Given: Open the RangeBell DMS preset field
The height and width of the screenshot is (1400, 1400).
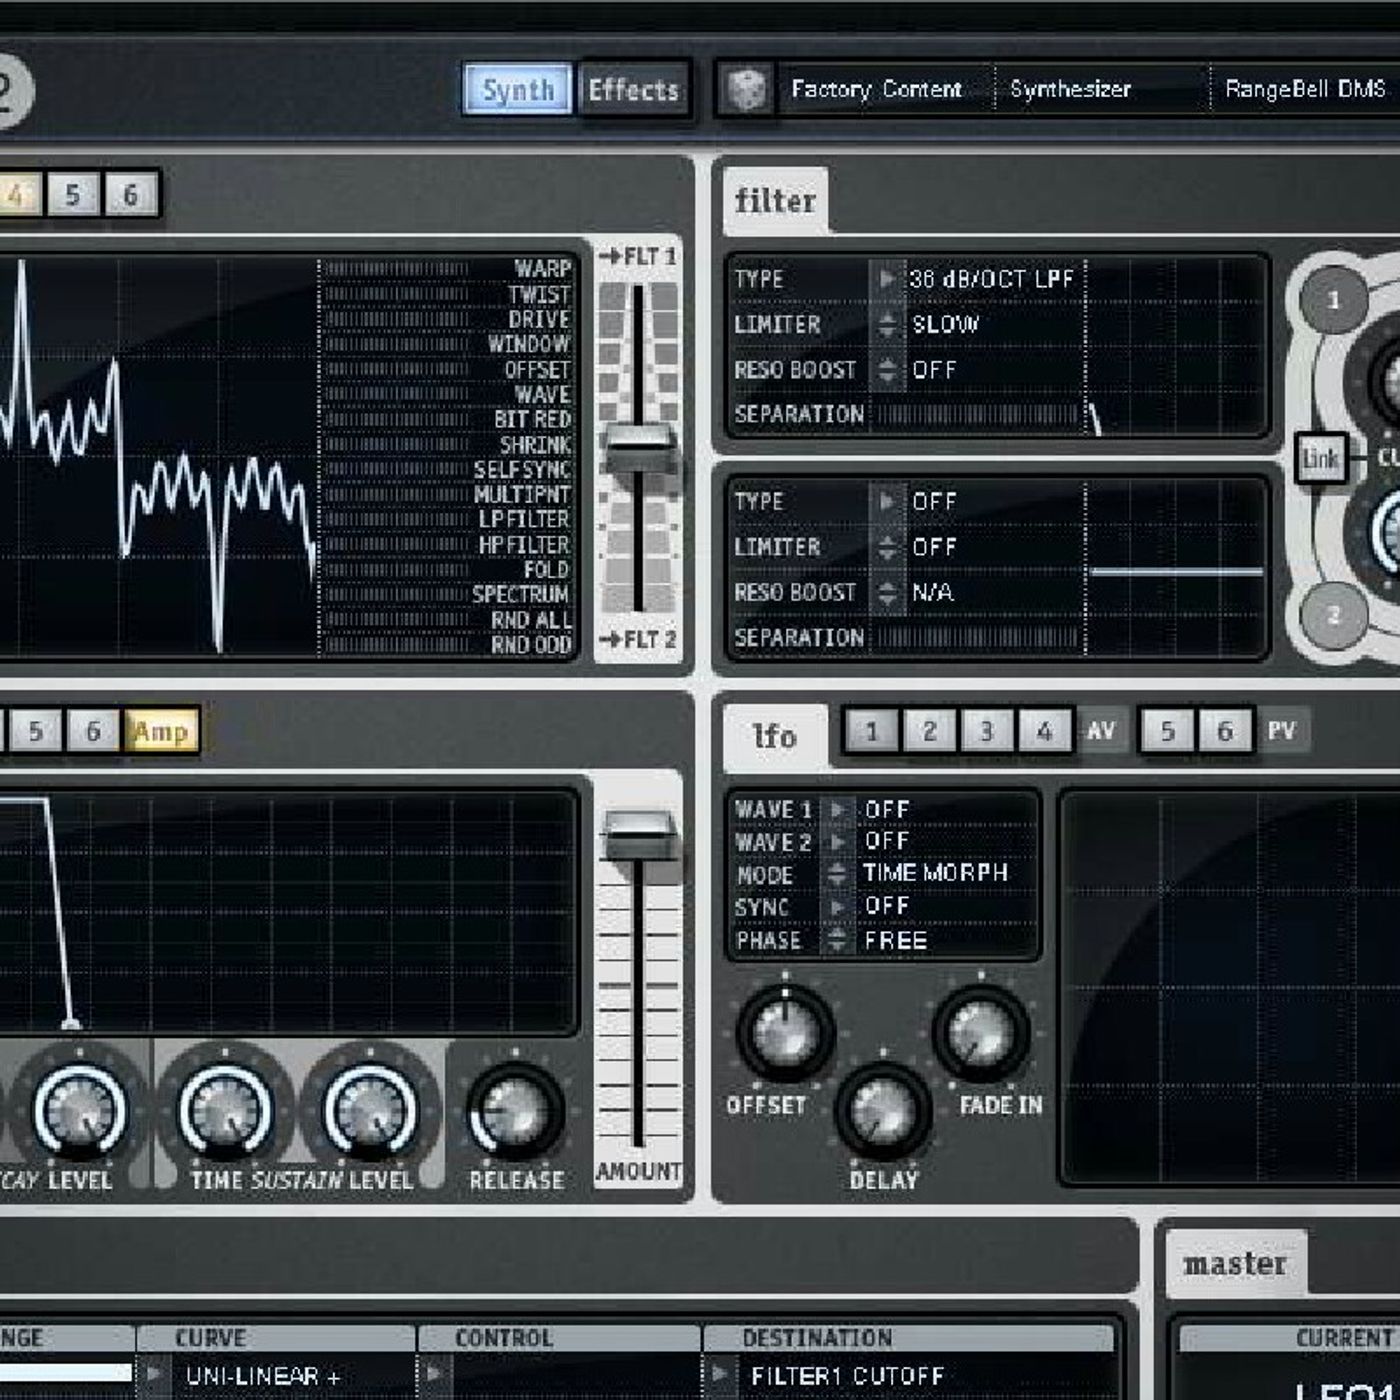Looking at the screenshot, I should (x=1305, y=90).
